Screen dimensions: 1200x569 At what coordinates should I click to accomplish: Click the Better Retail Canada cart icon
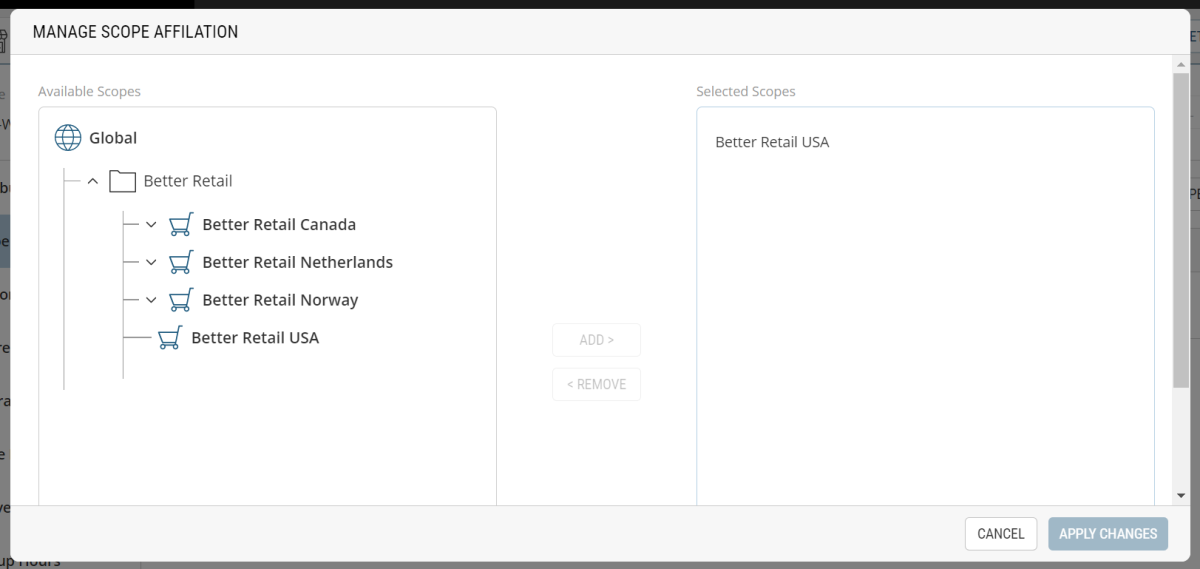point(180,224)
